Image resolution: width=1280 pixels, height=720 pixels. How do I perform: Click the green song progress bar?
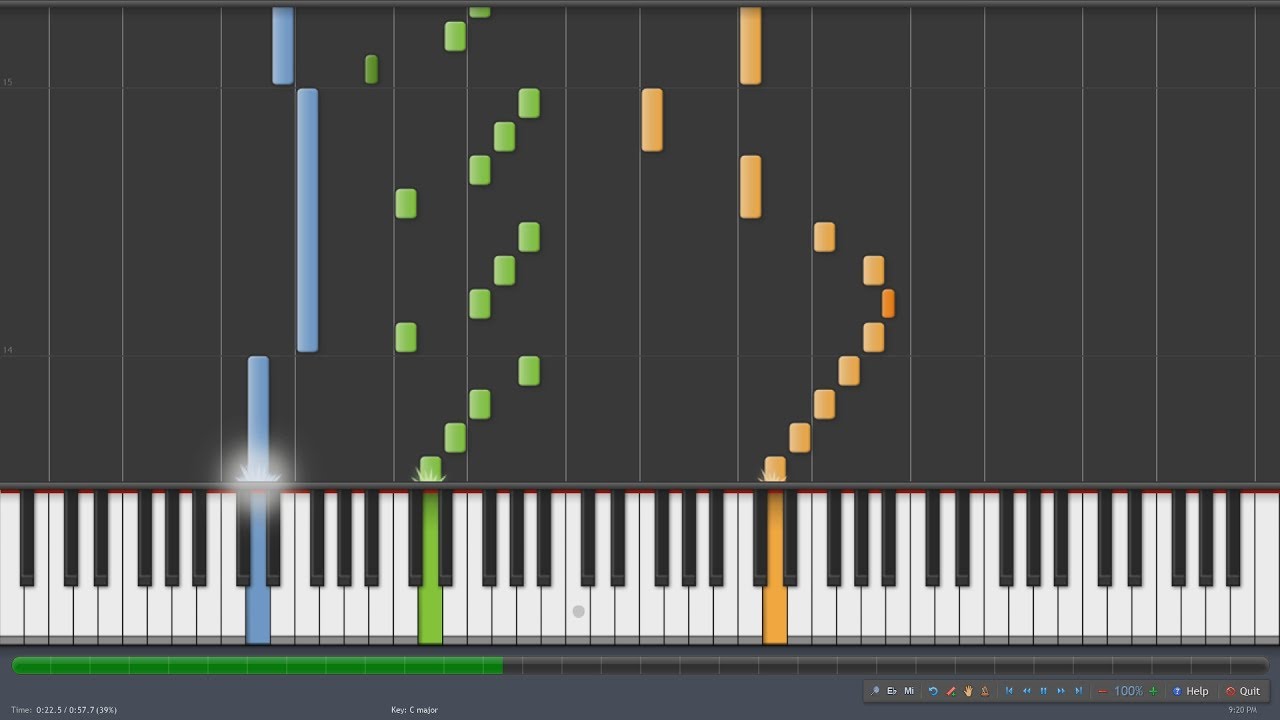point(640,665)
